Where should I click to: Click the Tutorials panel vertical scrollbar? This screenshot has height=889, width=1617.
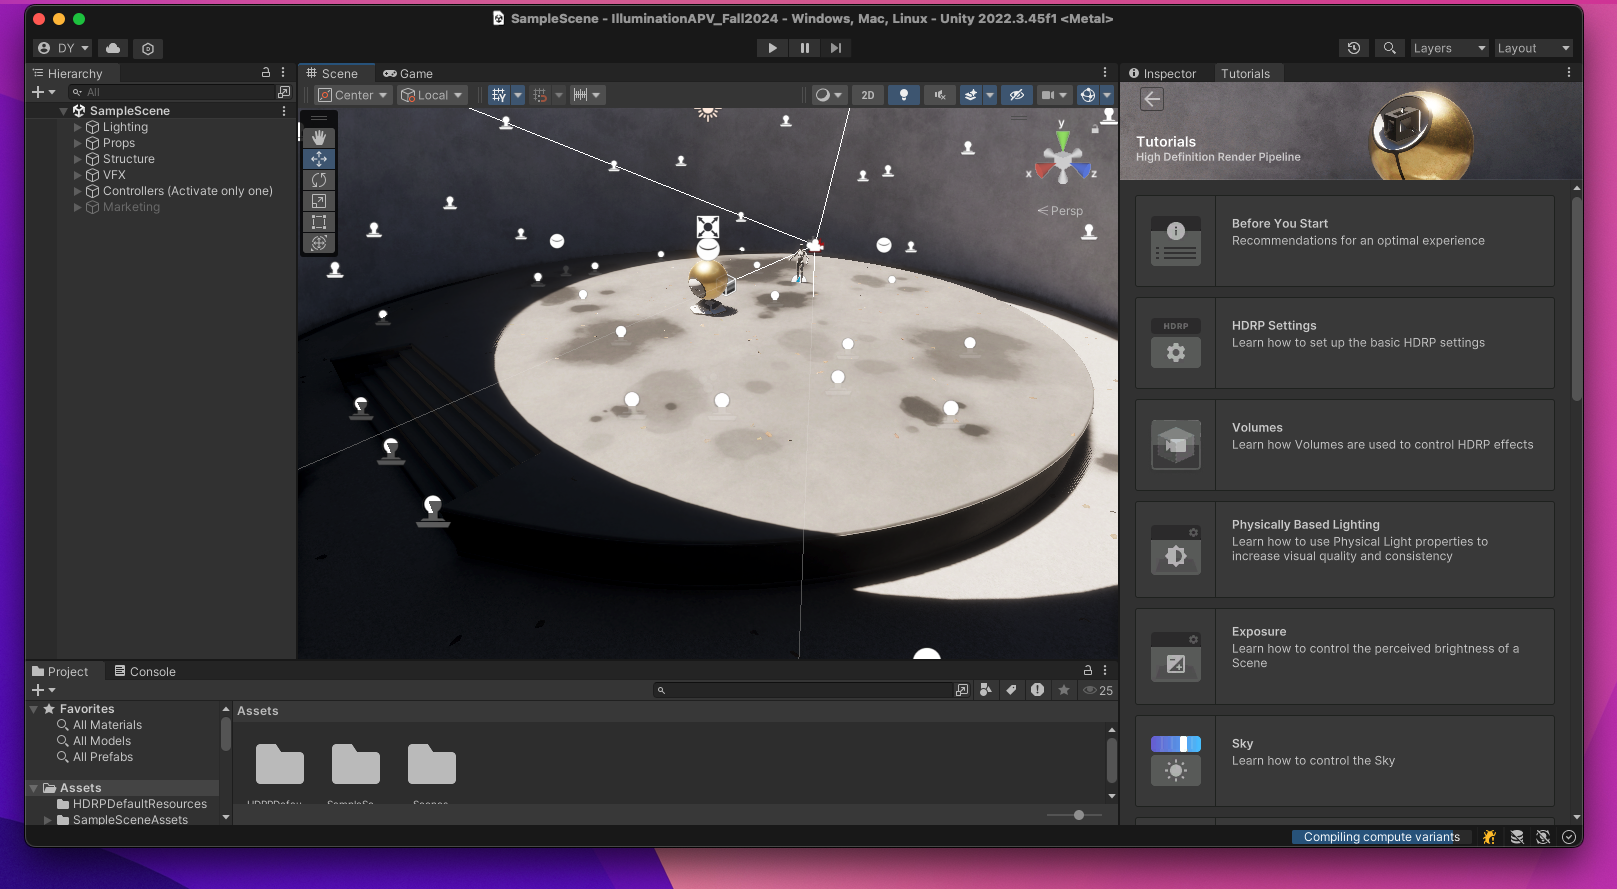coord(1577,298)
